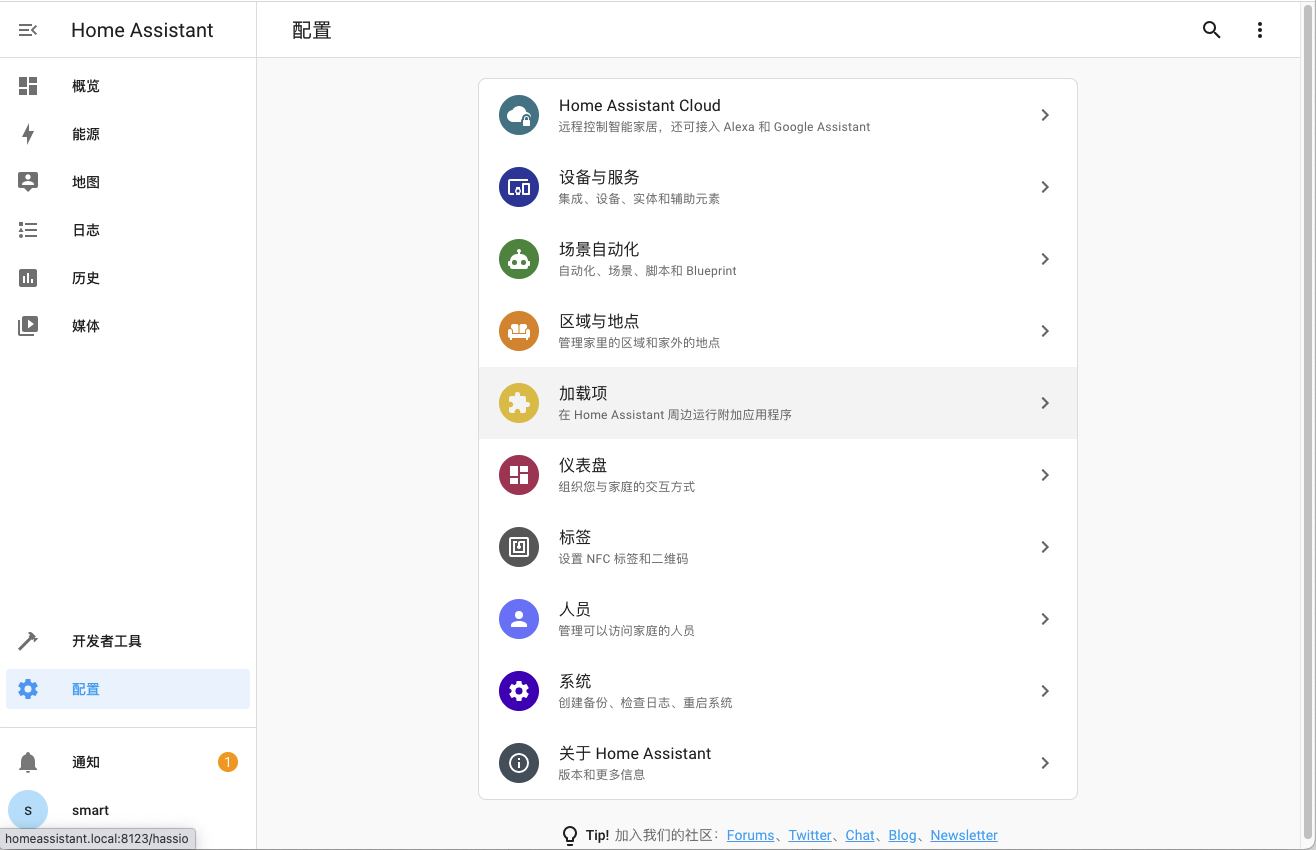This screenshot has height=850, width=1316.
Task: Click the 加载项 puzzle piece icon
Action: click(518, 403)
